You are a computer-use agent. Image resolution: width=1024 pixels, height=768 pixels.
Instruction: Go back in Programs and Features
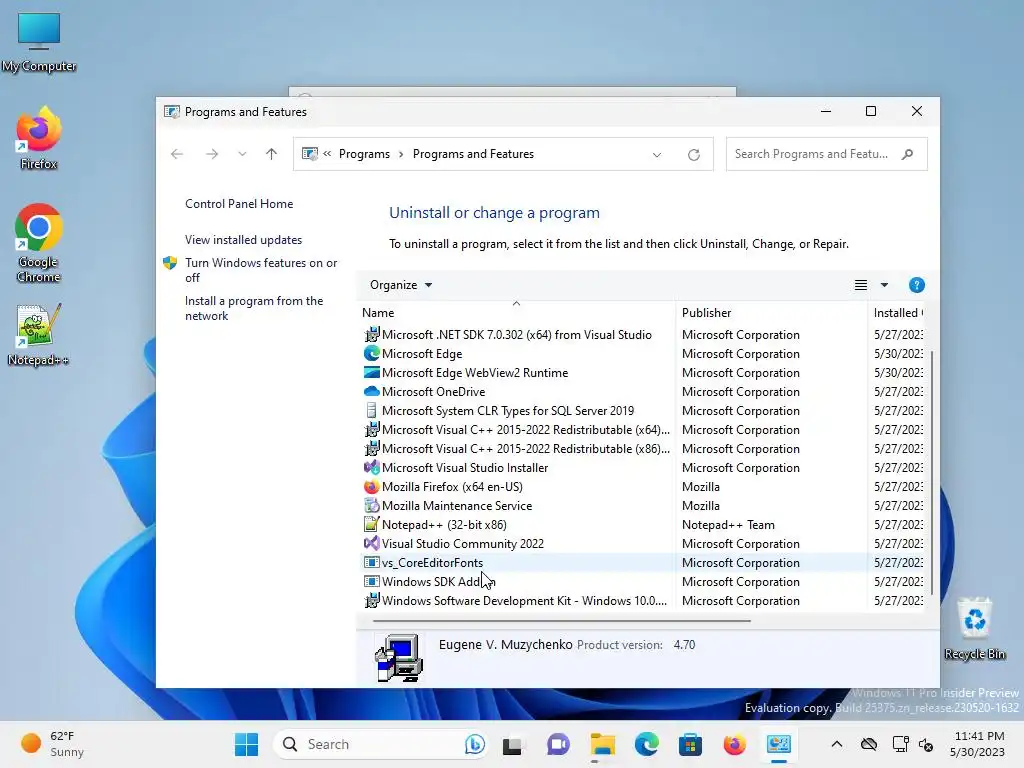click(x=177, y=154)
